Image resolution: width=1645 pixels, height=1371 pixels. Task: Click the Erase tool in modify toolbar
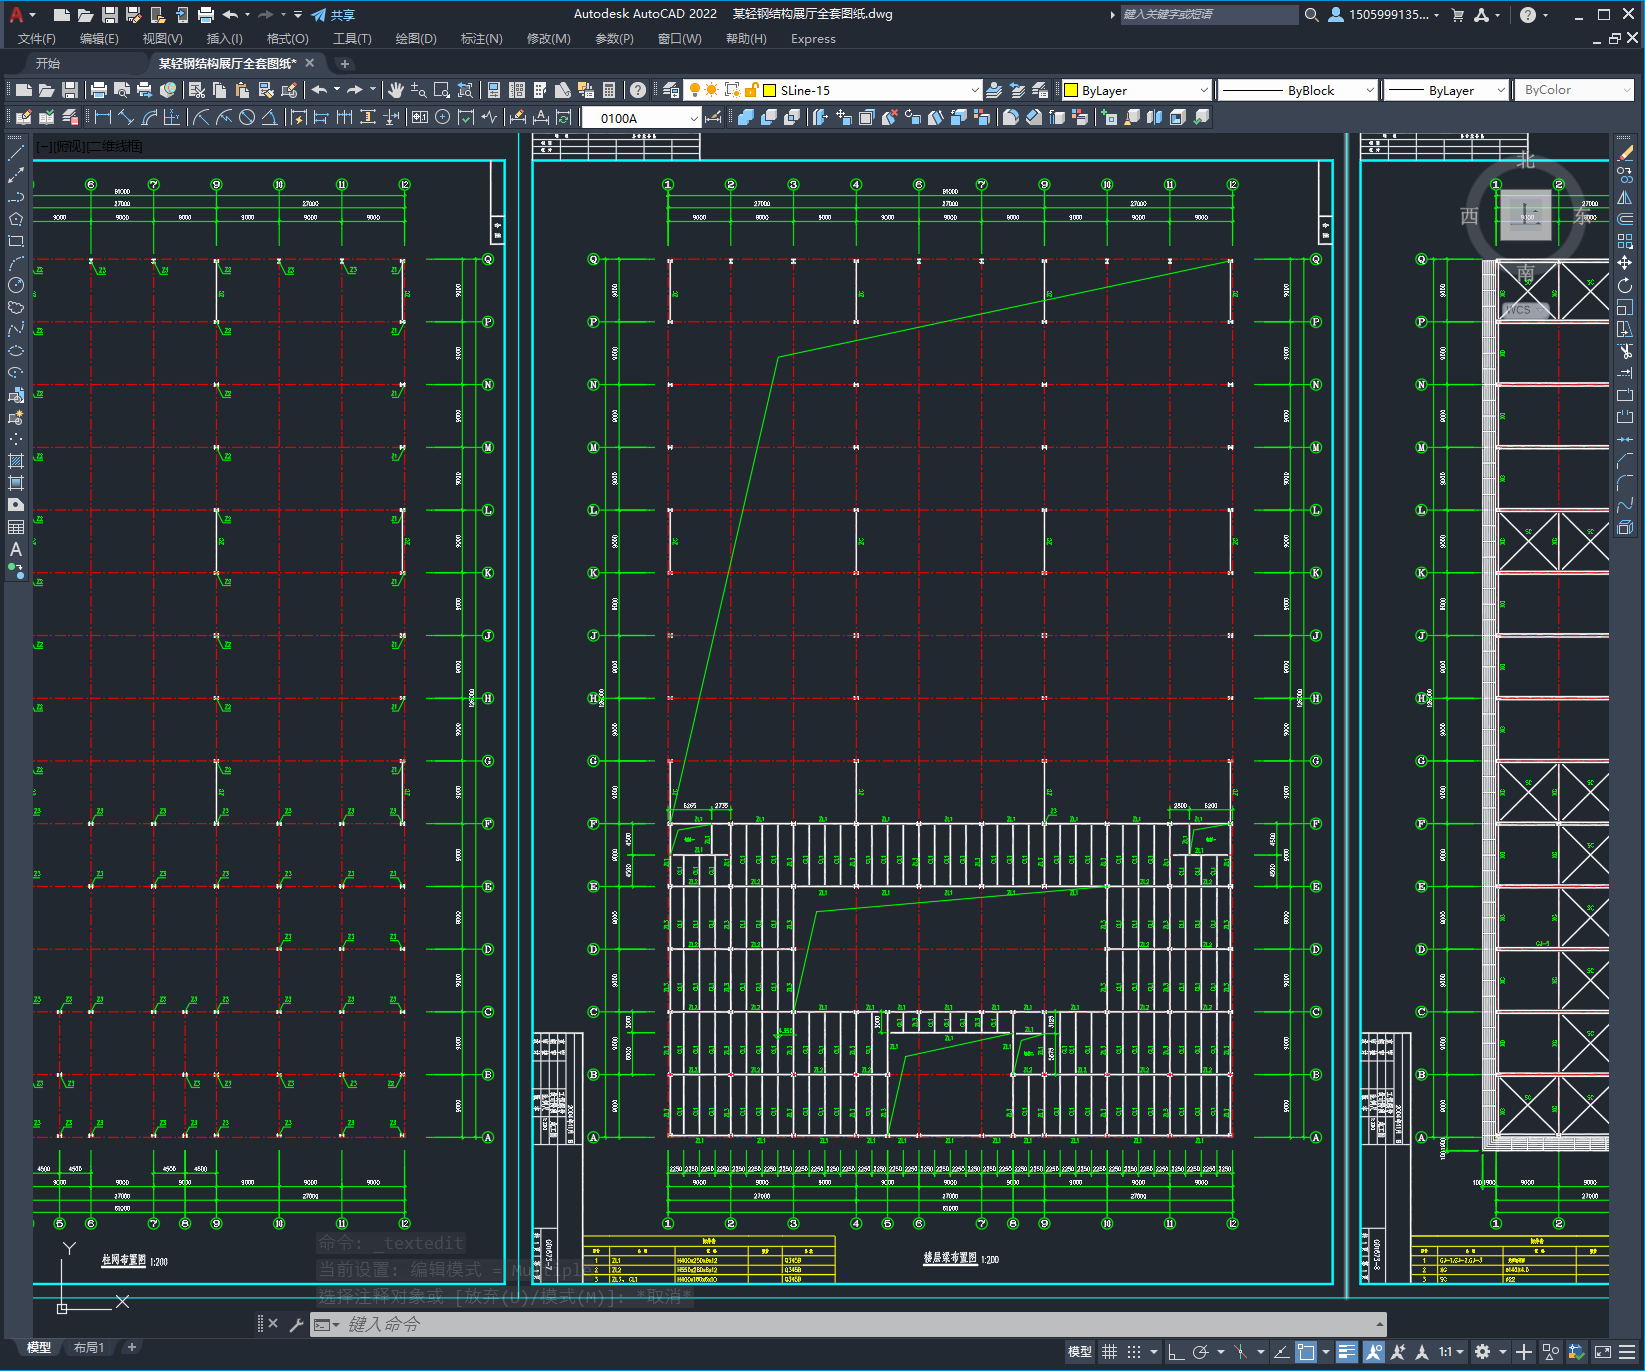[x=1625, y=153]
